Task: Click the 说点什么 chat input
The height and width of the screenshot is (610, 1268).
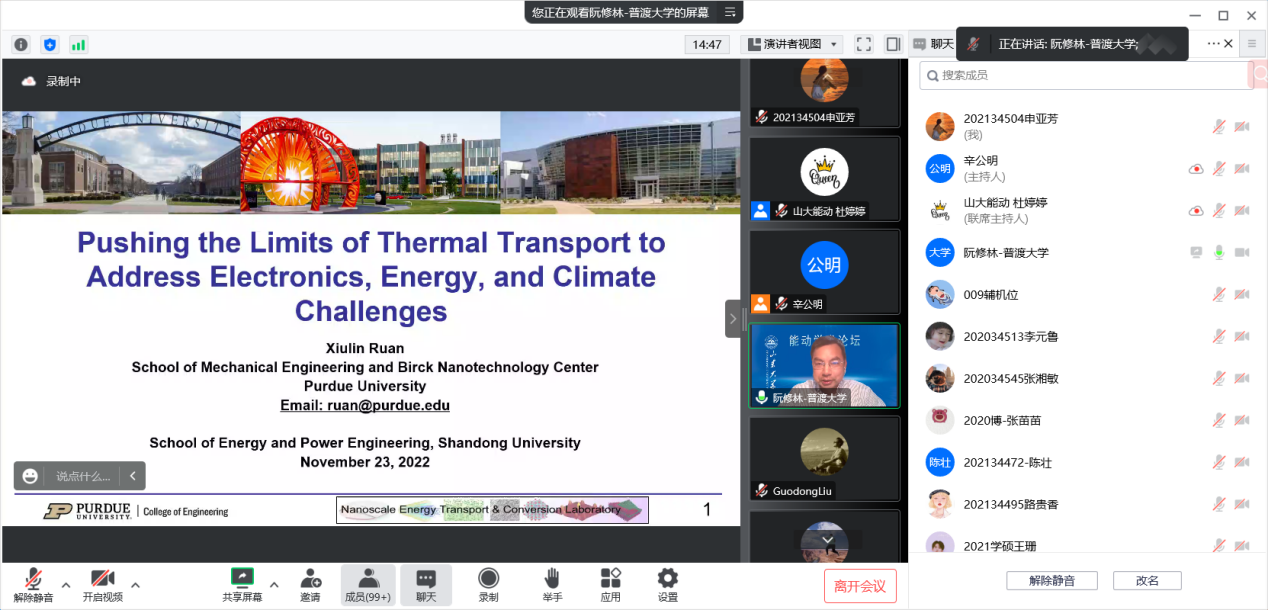Action: point(84,476)
